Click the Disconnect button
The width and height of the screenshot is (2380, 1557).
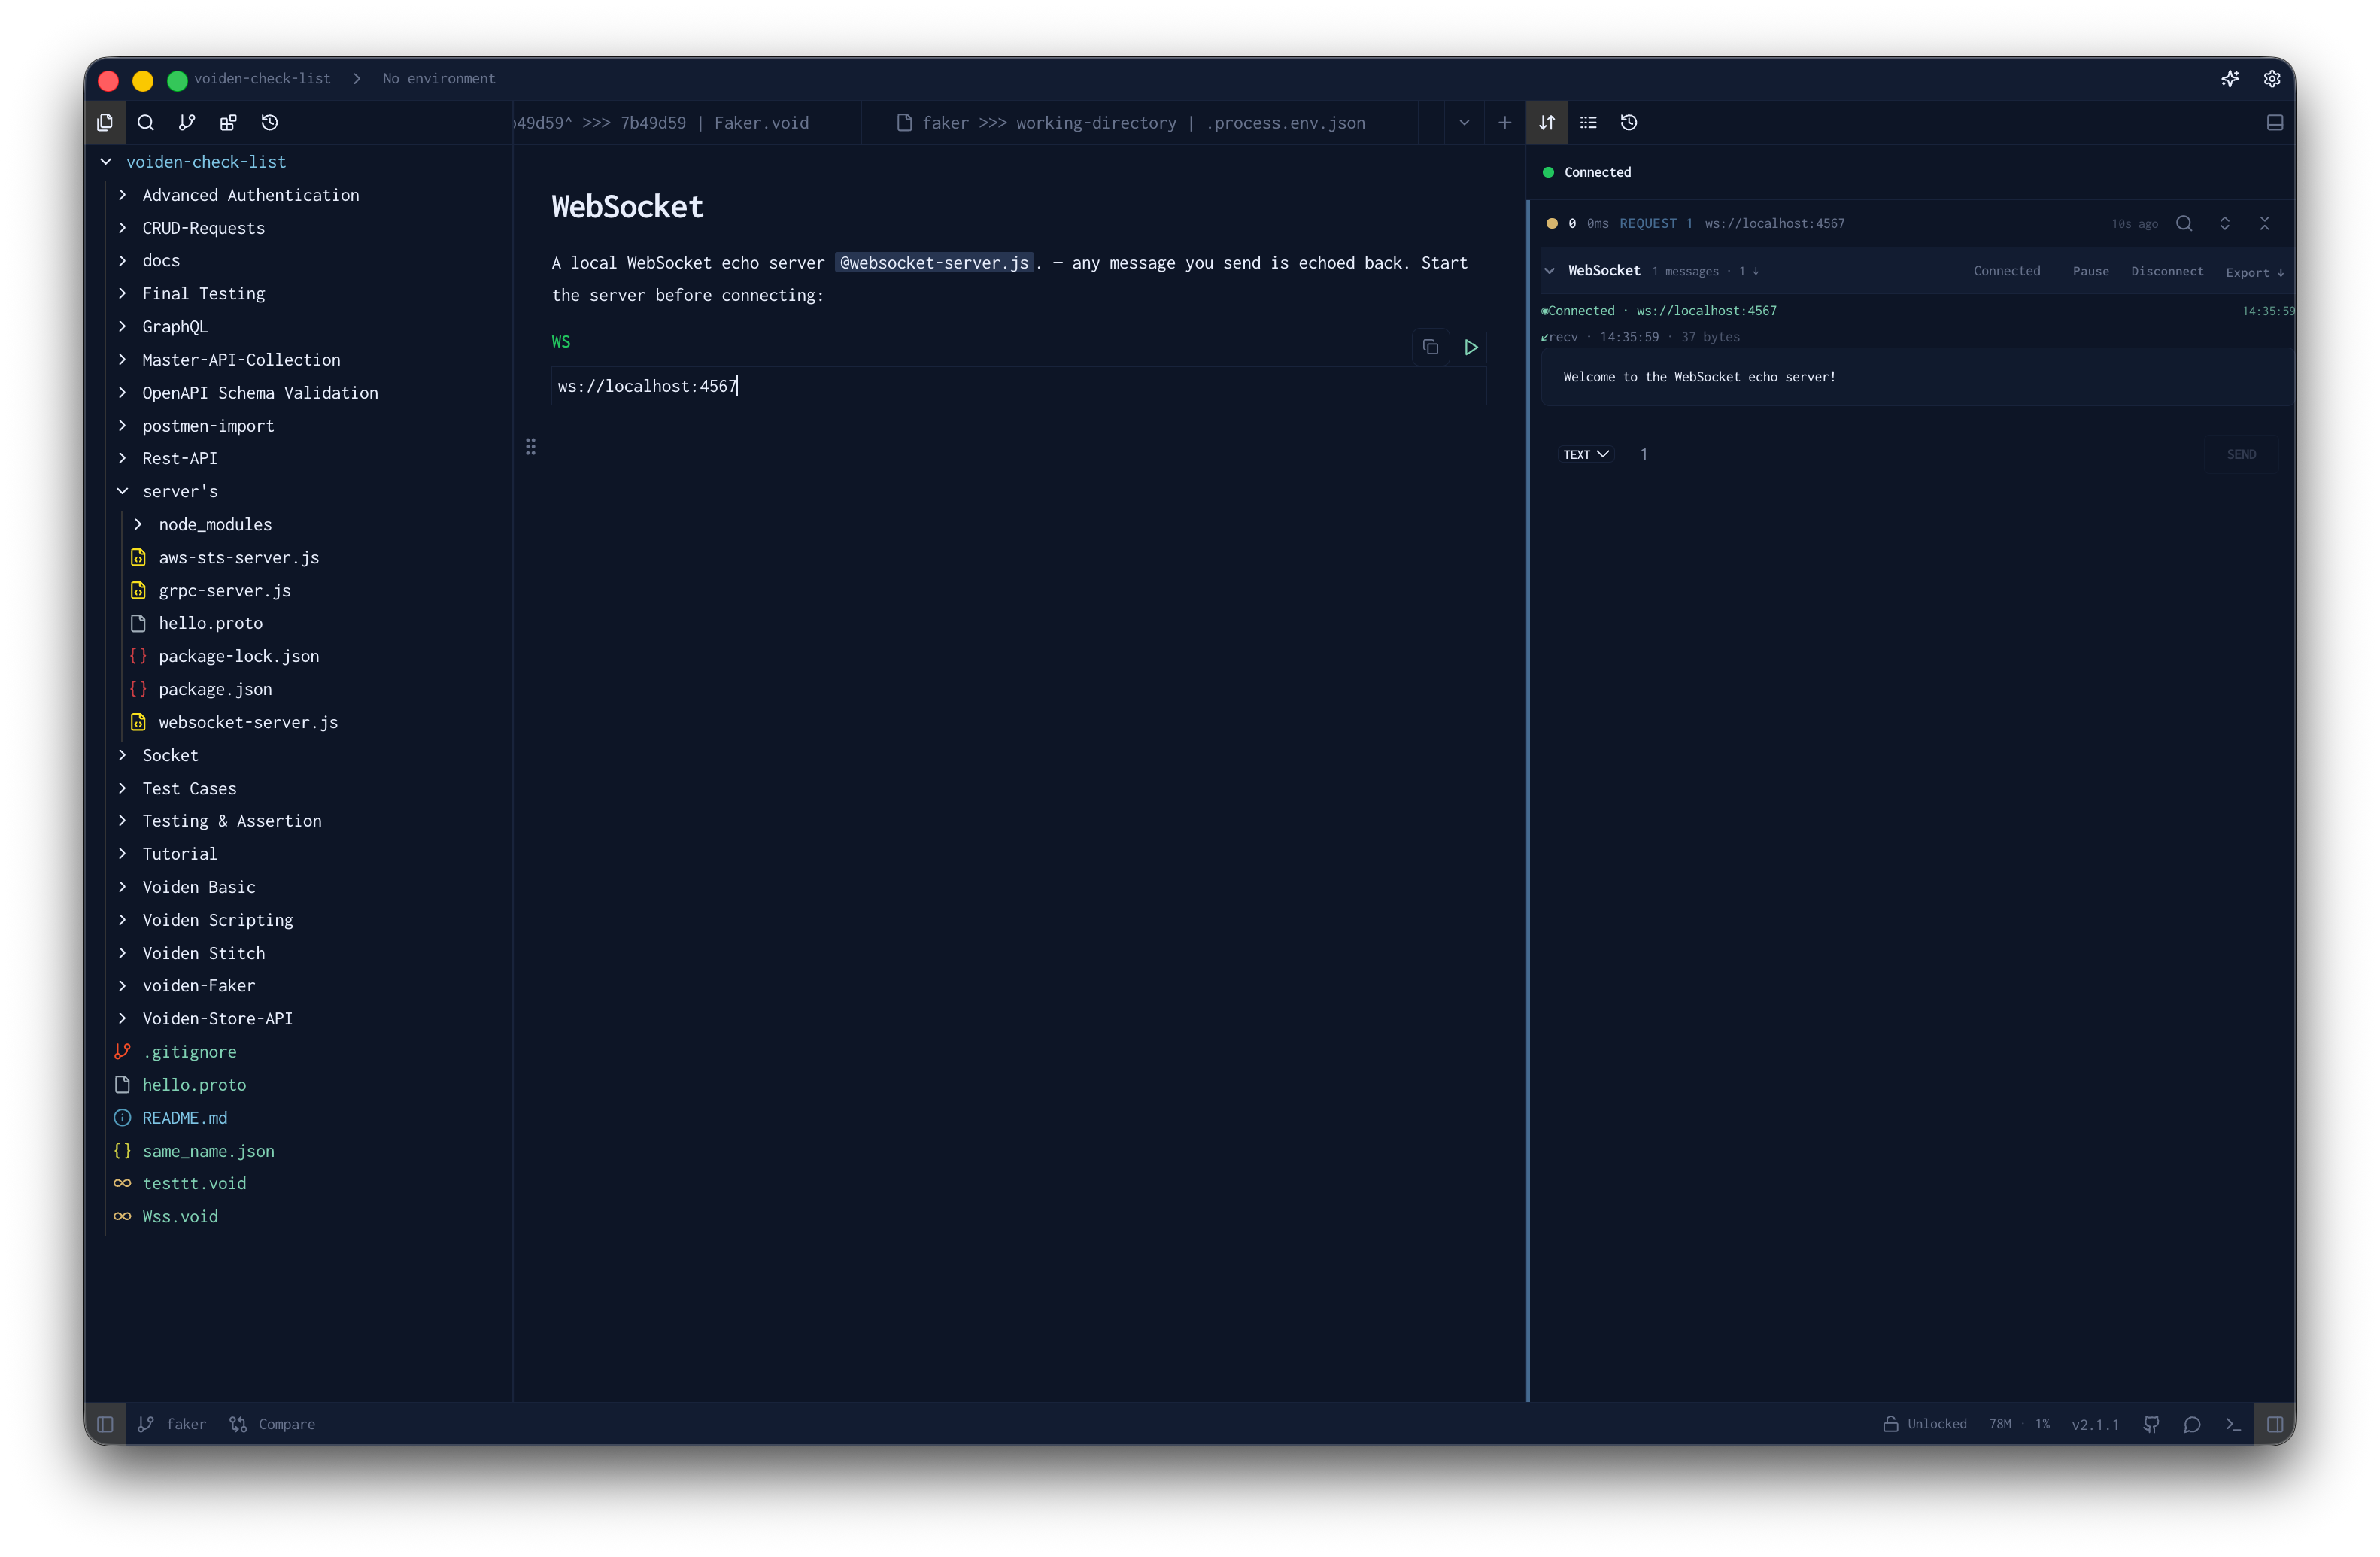coord(2167,271)
